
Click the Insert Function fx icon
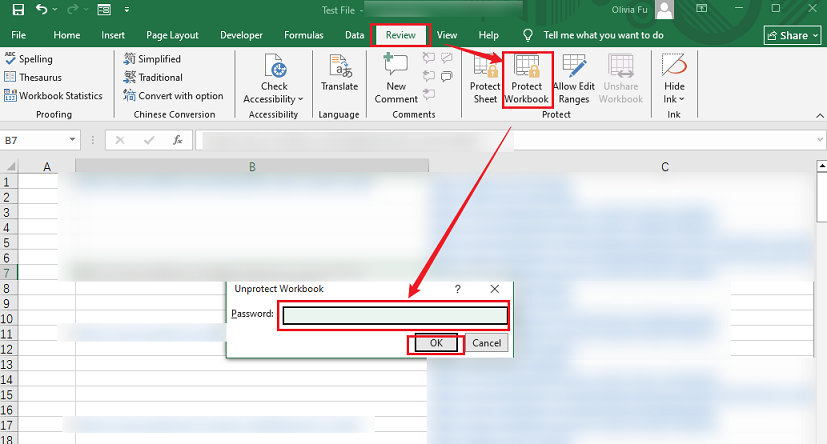[178, 140]
